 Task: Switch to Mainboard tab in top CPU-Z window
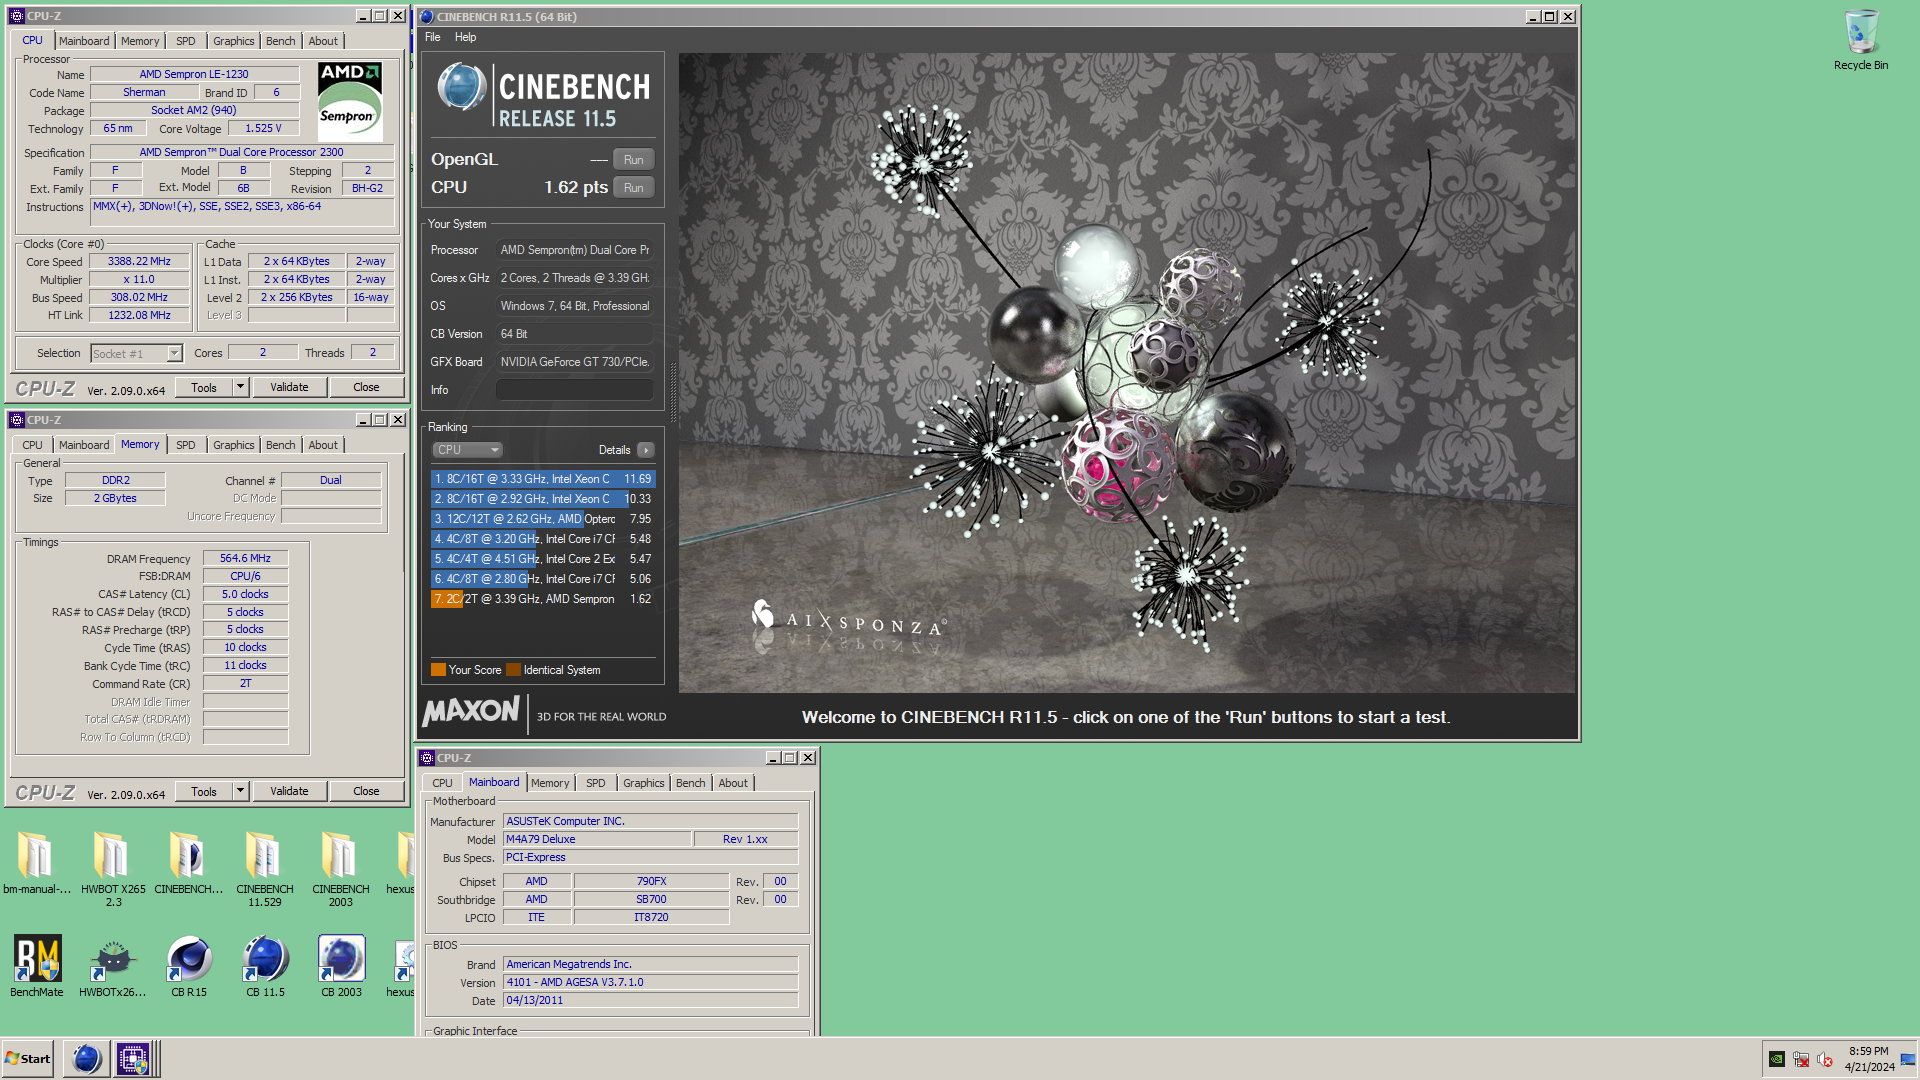pos(84,41)
